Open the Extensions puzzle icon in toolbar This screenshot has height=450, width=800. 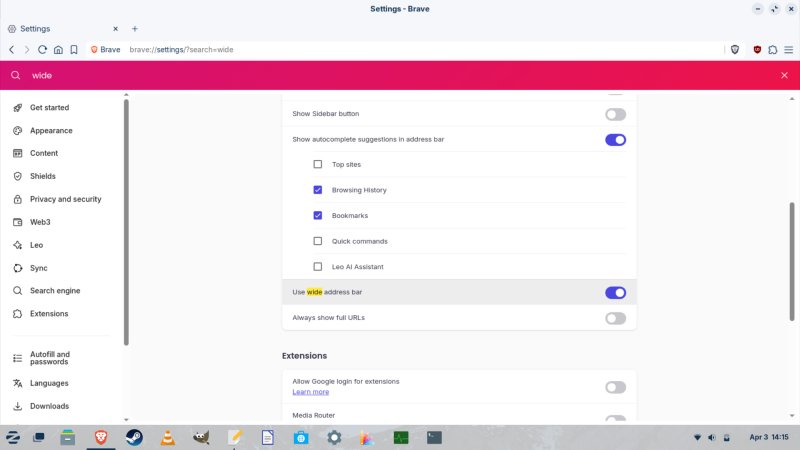(x=772, y=49)
